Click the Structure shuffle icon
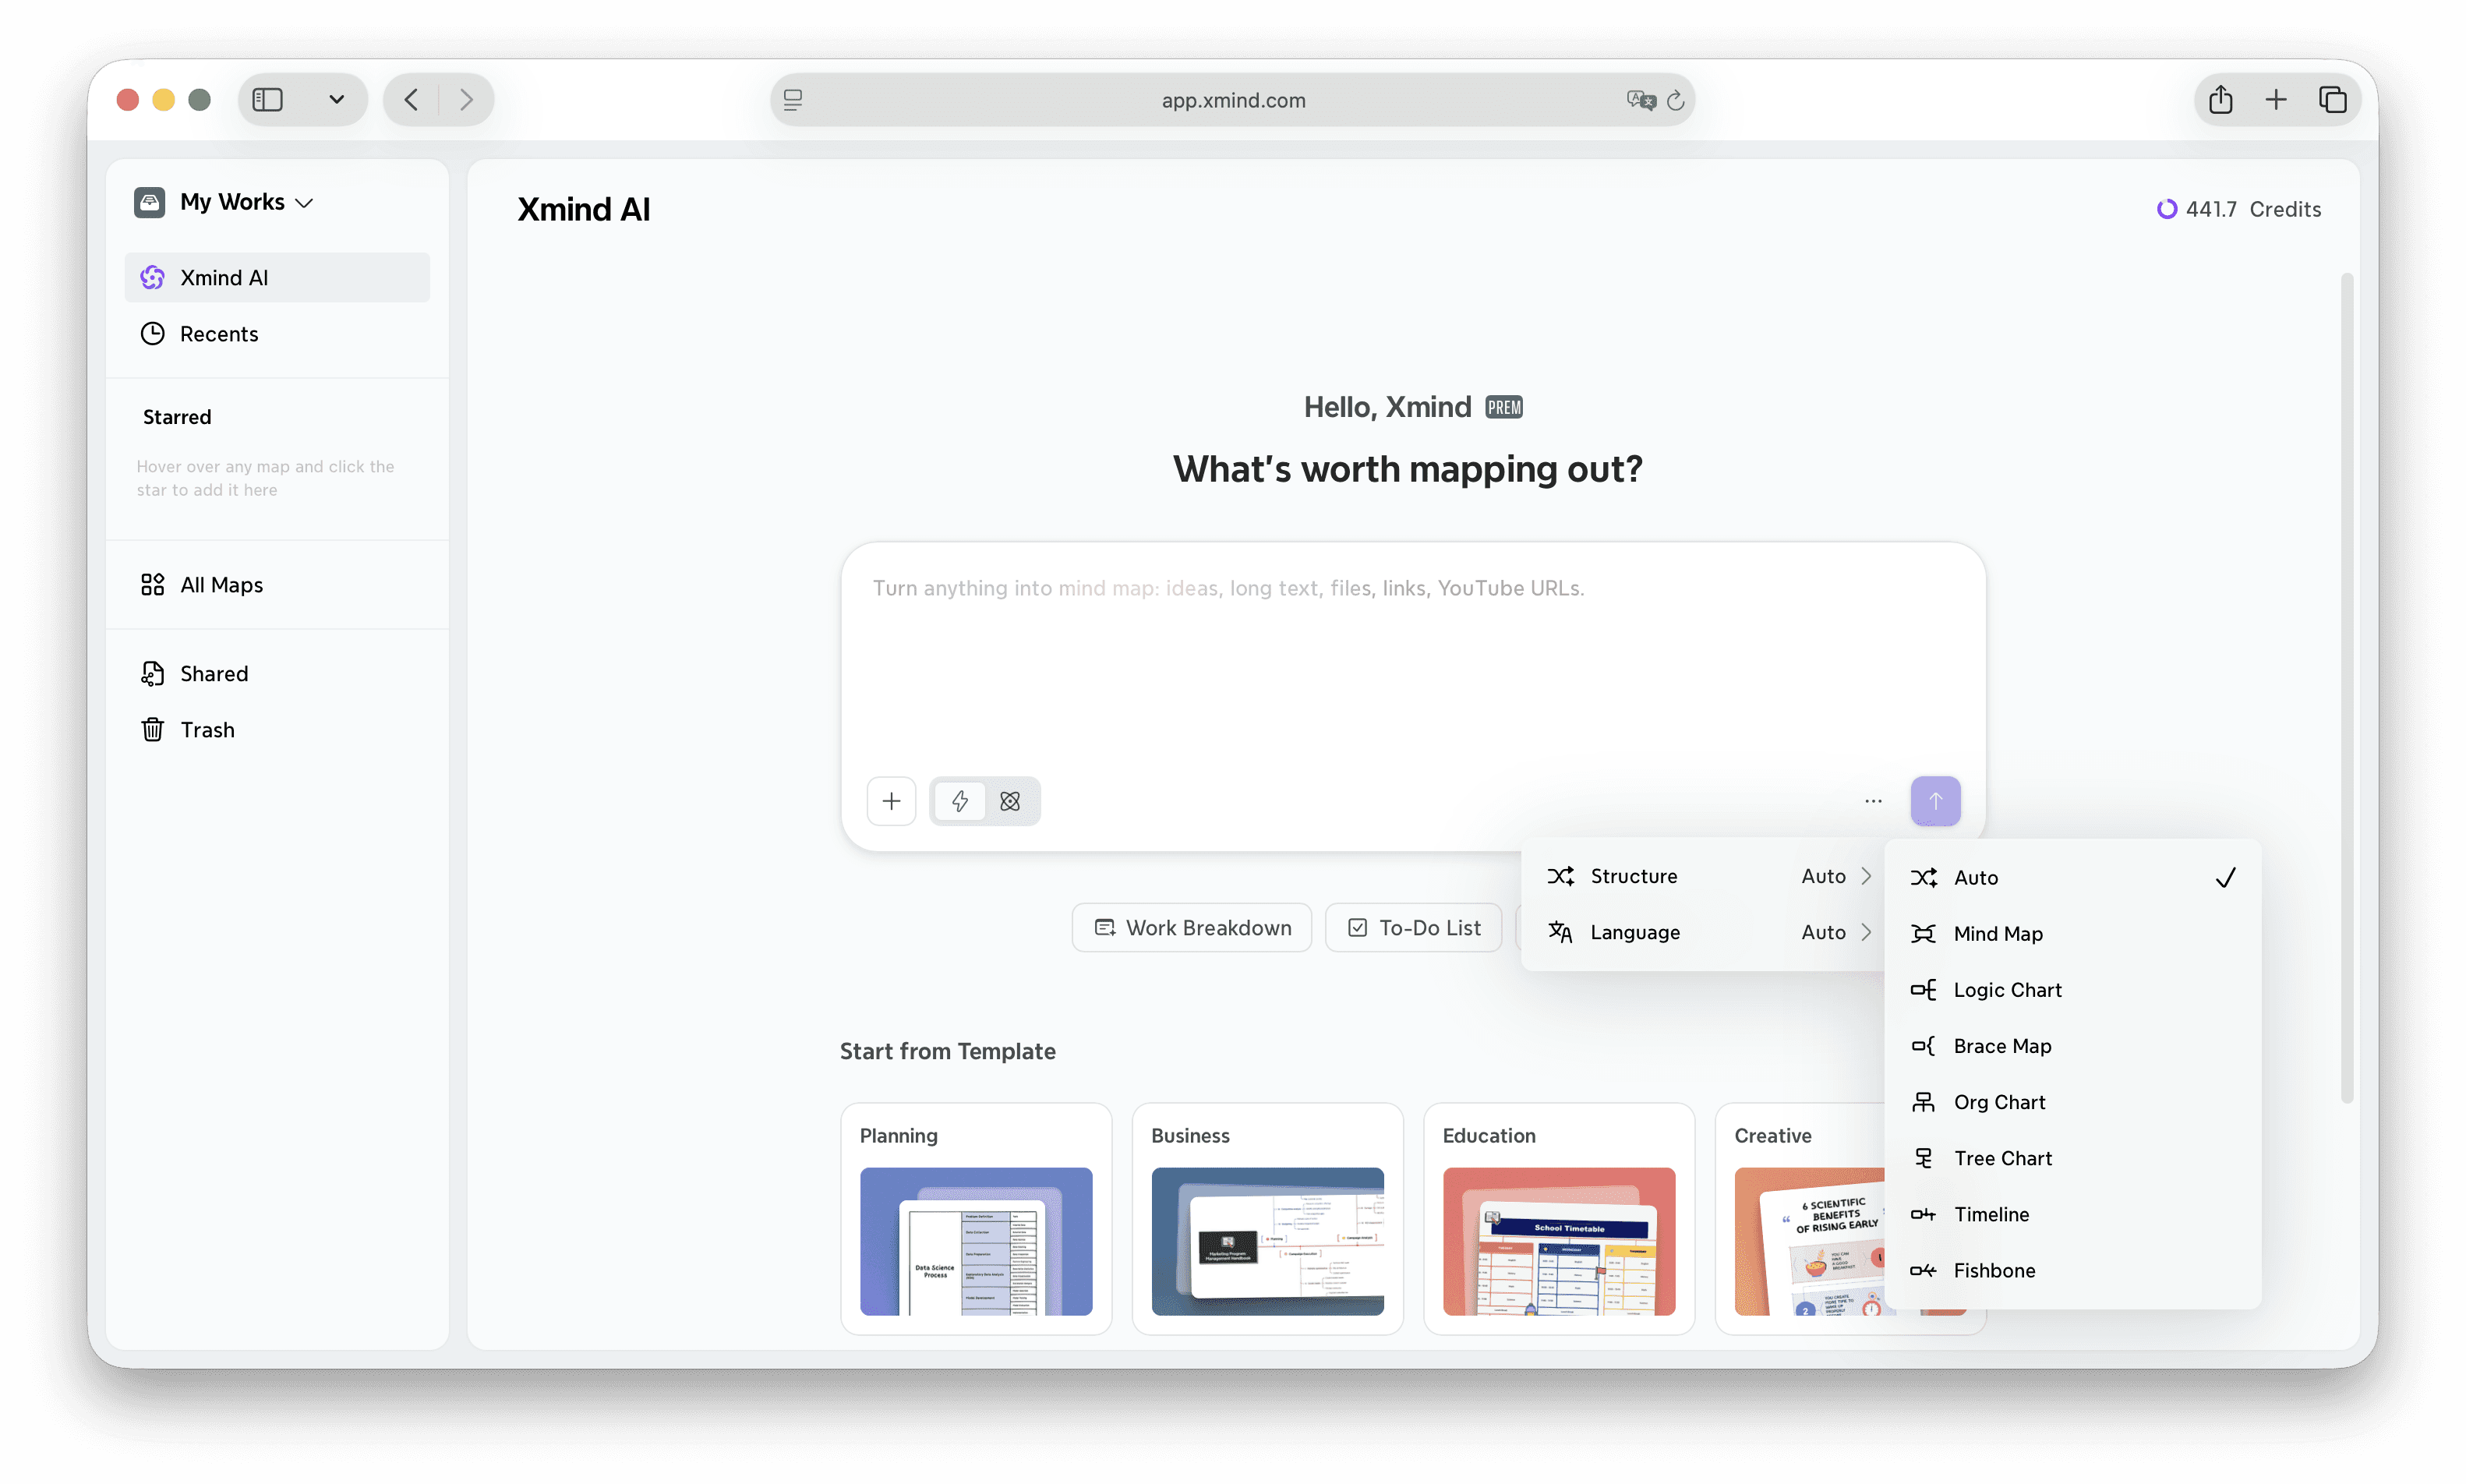 pyautogui.click(x=1561, y=876)
